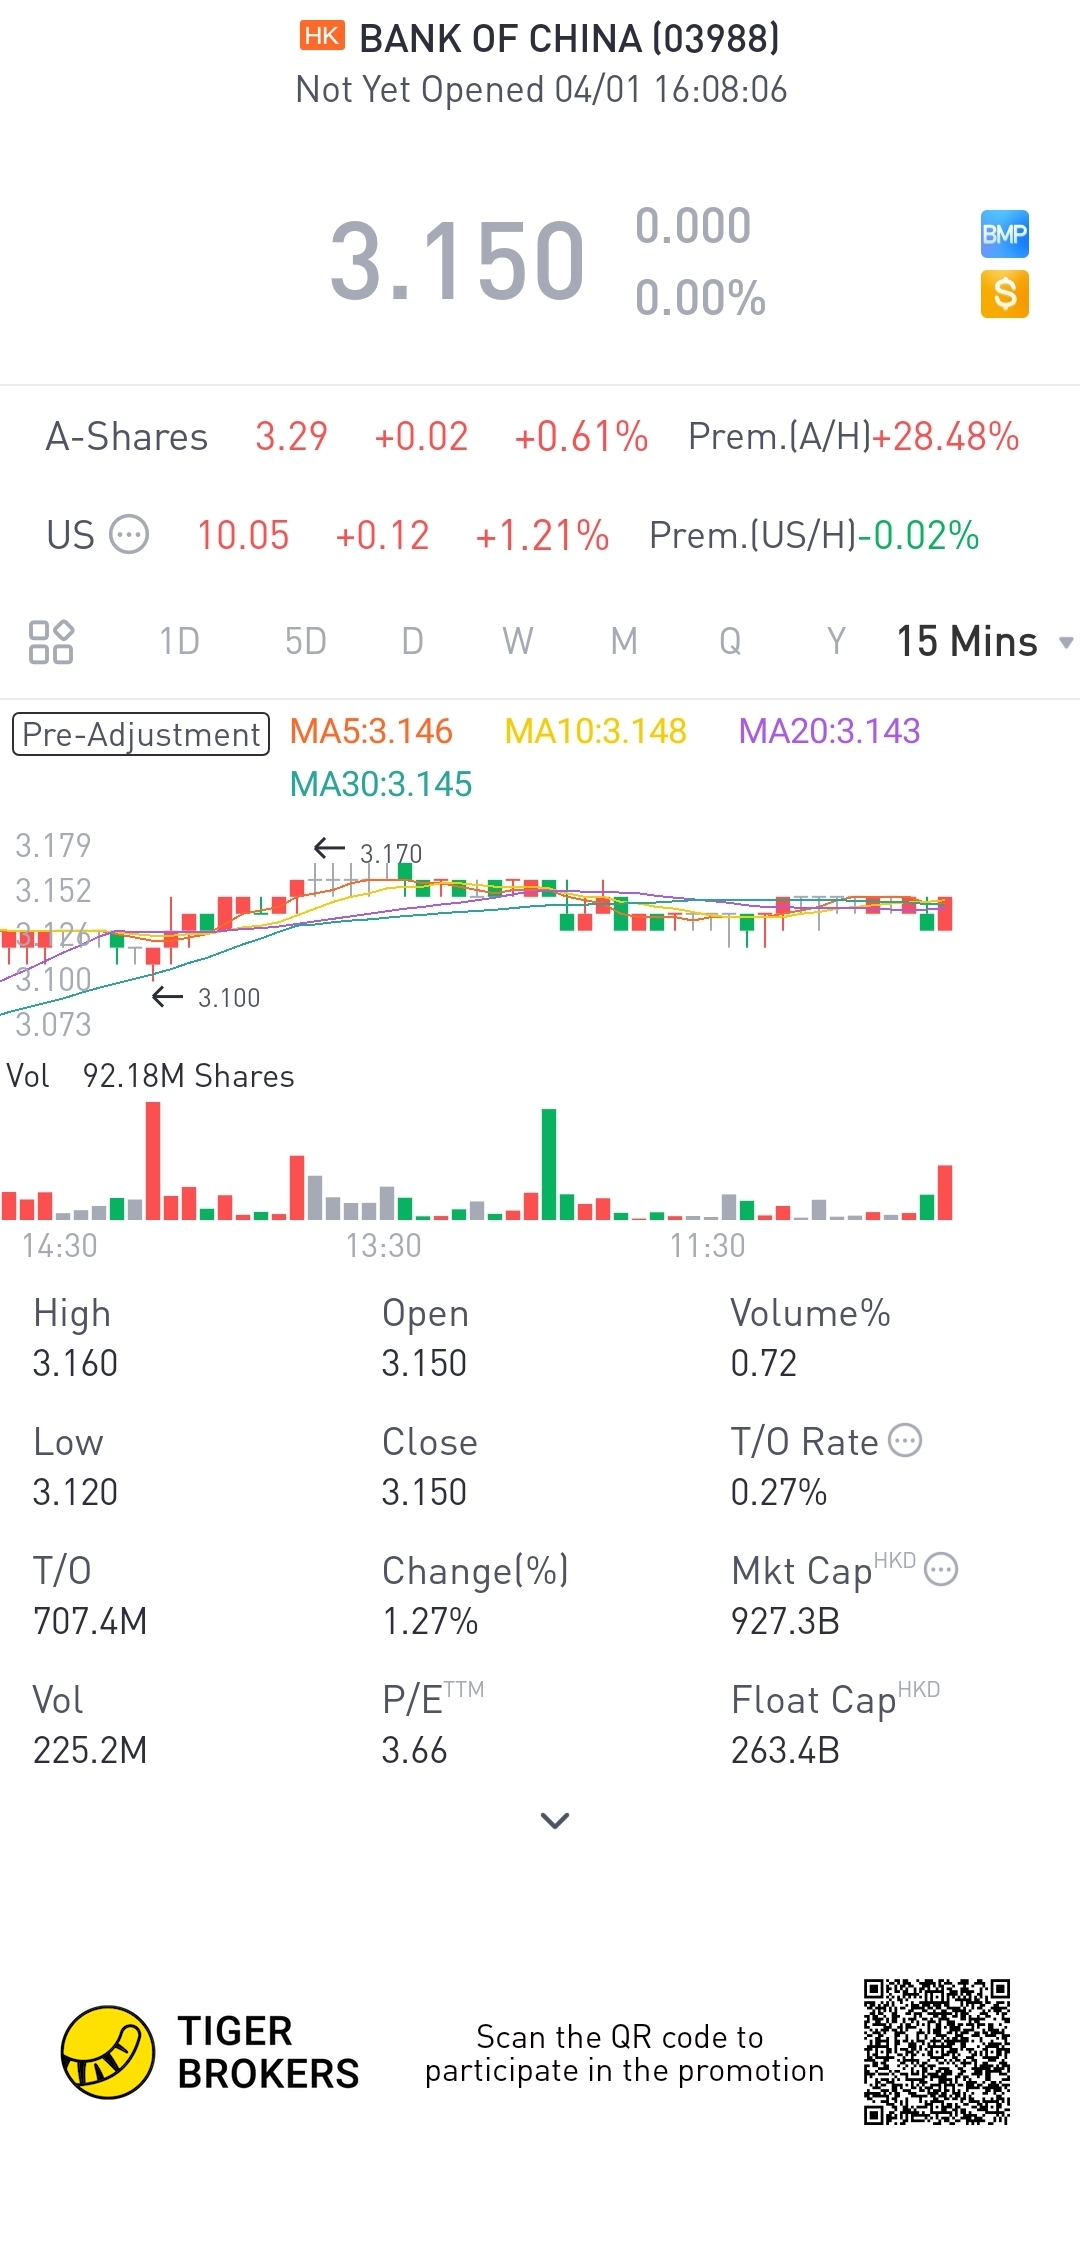Tap the orange dollar sign icon

coord(1005,294)
